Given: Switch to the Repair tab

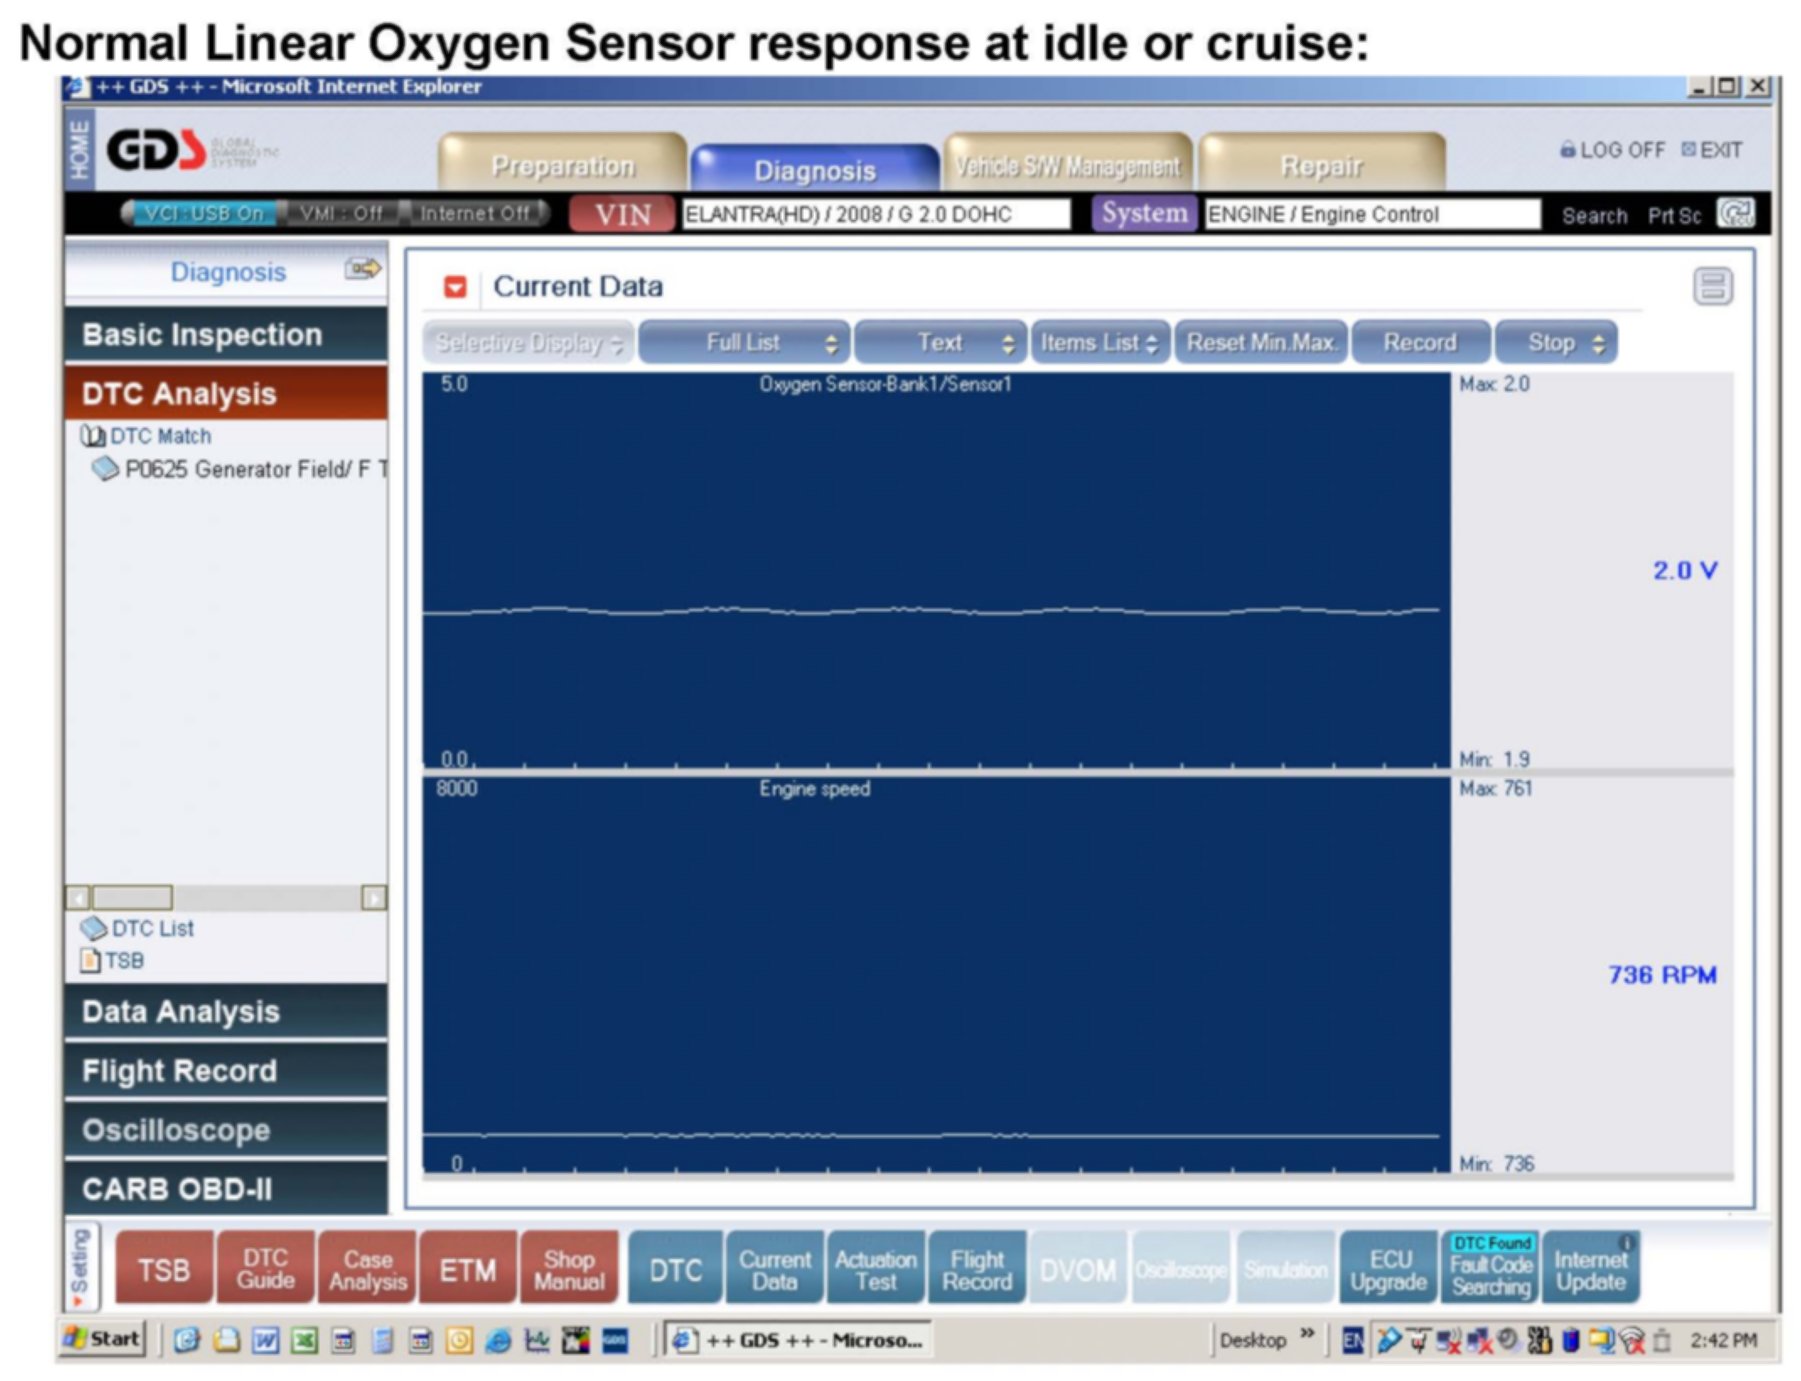Looking at the screenshot, I should (1321, 165).
